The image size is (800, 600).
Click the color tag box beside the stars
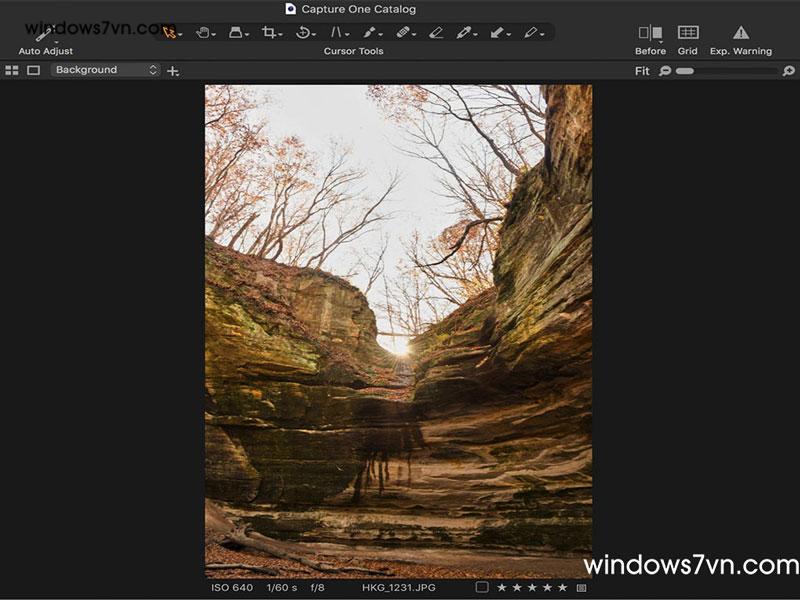click(482, 587)
